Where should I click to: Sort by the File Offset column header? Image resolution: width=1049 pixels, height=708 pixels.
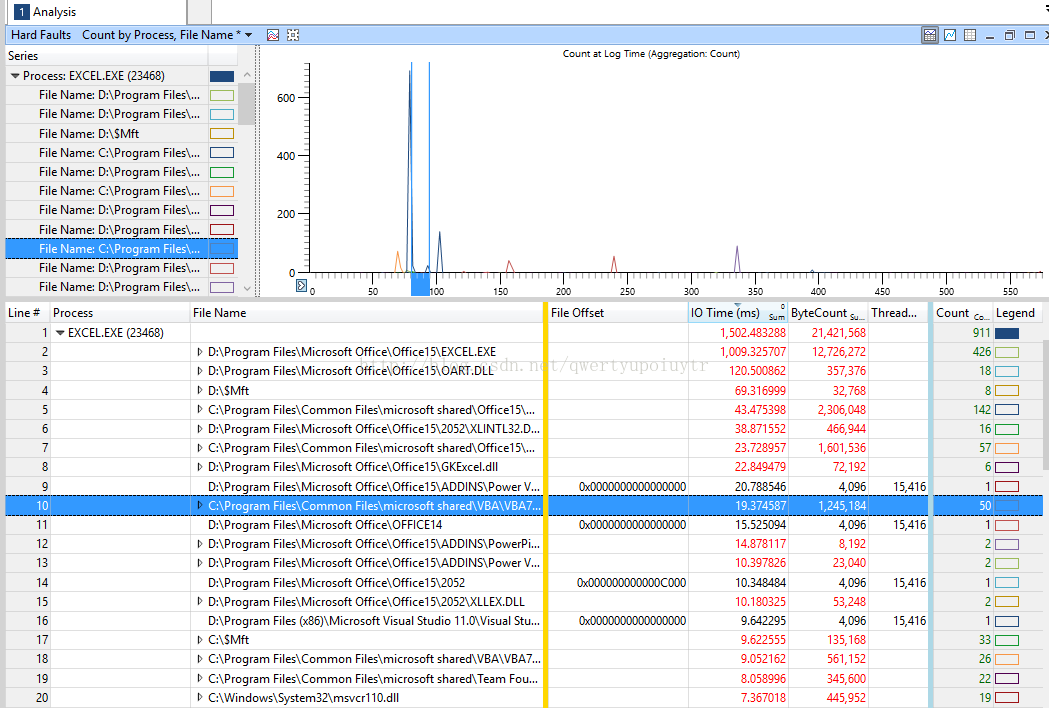coord(618,313)
